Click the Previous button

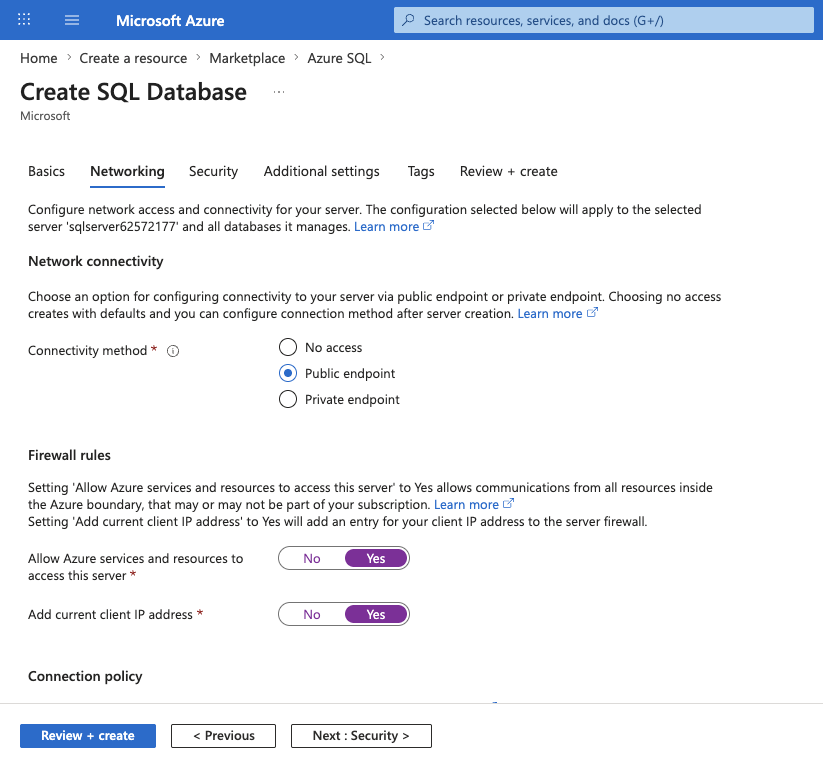click(x=223, y=736)
